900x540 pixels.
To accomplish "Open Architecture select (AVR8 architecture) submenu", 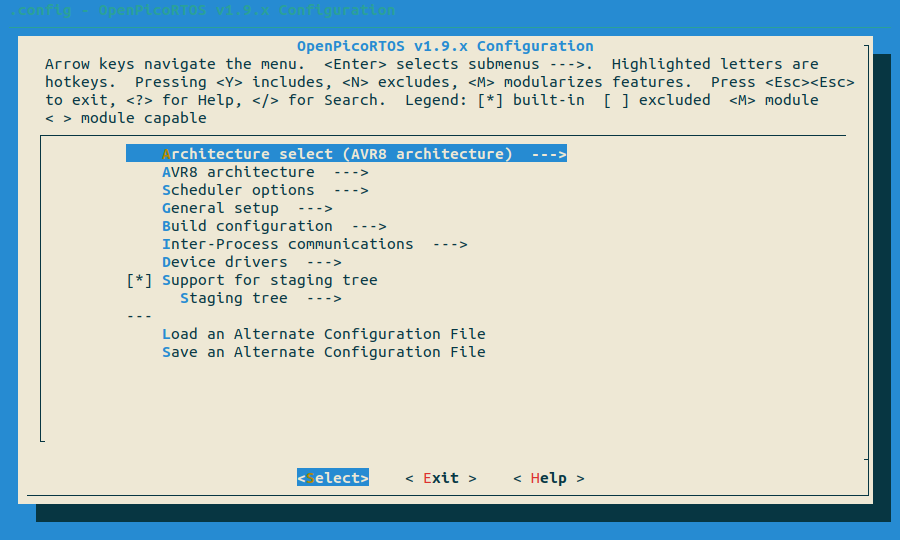I will [346, 154].
